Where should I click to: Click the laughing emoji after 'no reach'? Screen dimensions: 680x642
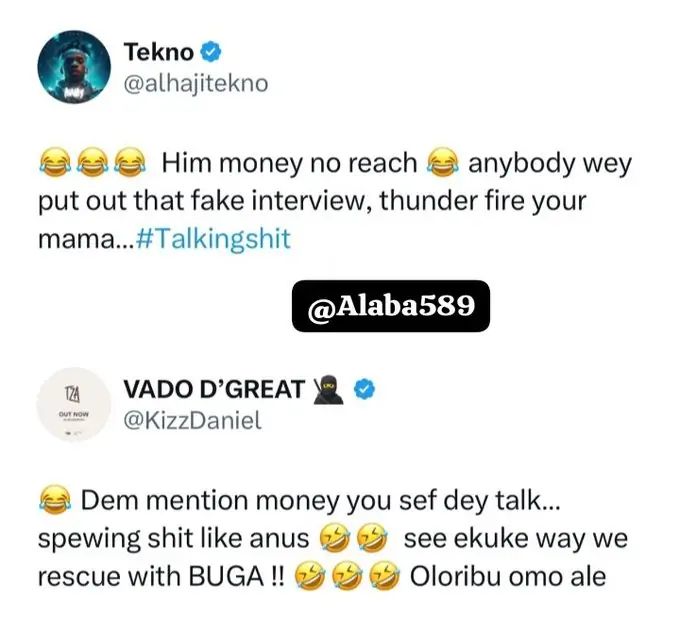442,163
